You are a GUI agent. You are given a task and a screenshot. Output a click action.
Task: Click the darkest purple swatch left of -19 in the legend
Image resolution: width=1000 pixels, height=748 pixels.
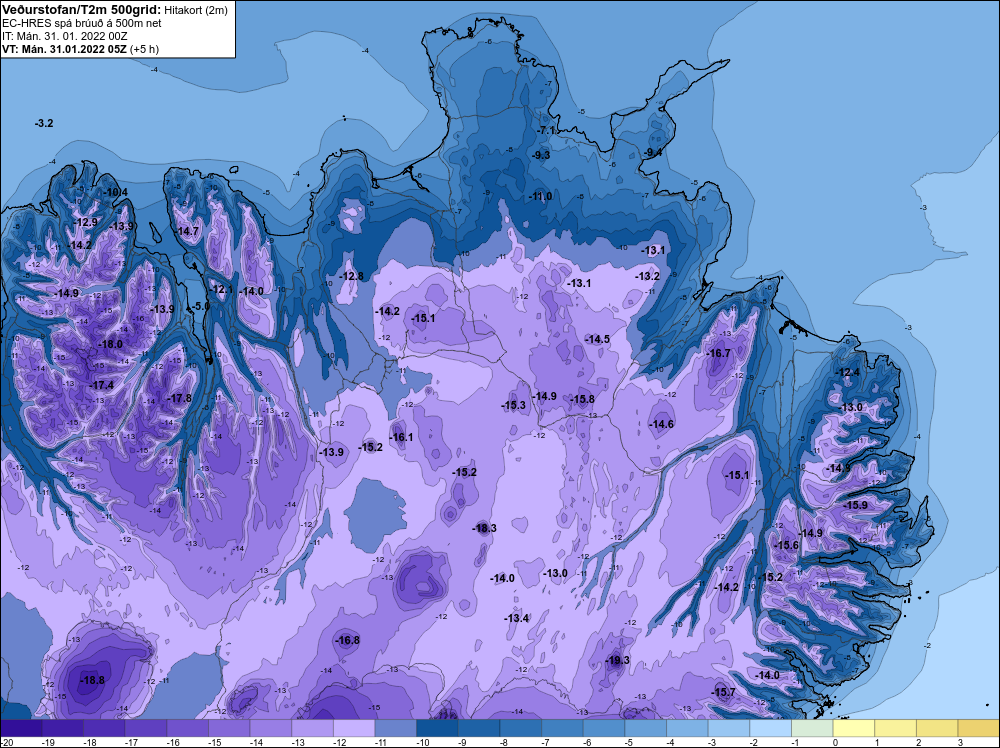(21, 728)
